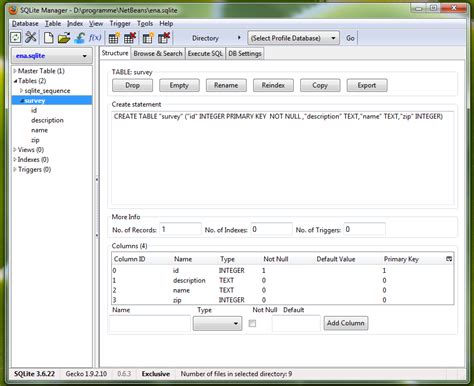Click the Create Table icon
The width and height of the screenshot is (474, 386).
tap(114, 38)
